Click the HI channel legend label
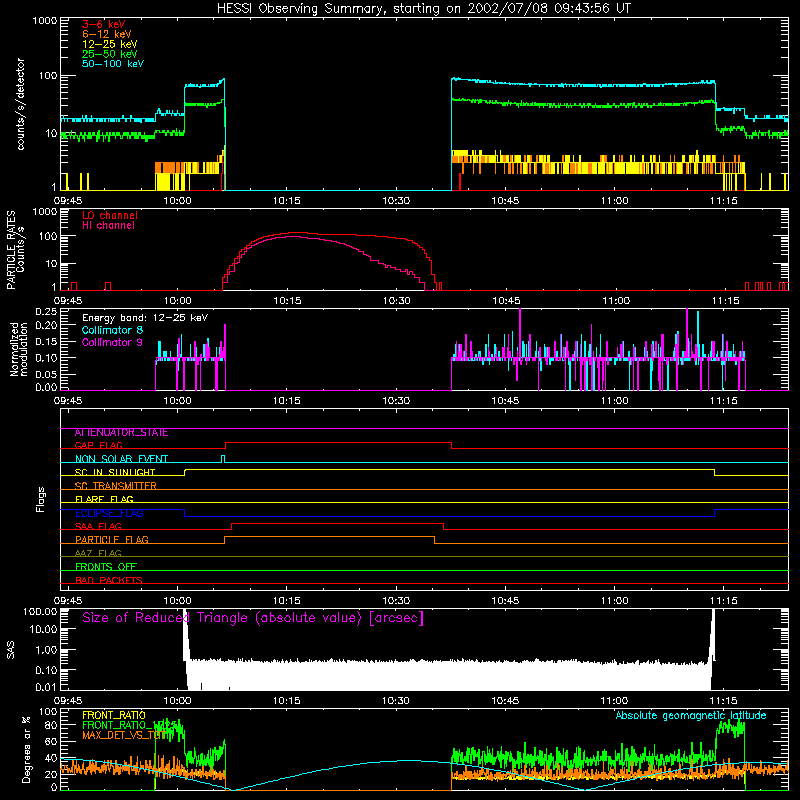This screenshot has height=800, width=800. pyautogui.click(x=108, y=226)
